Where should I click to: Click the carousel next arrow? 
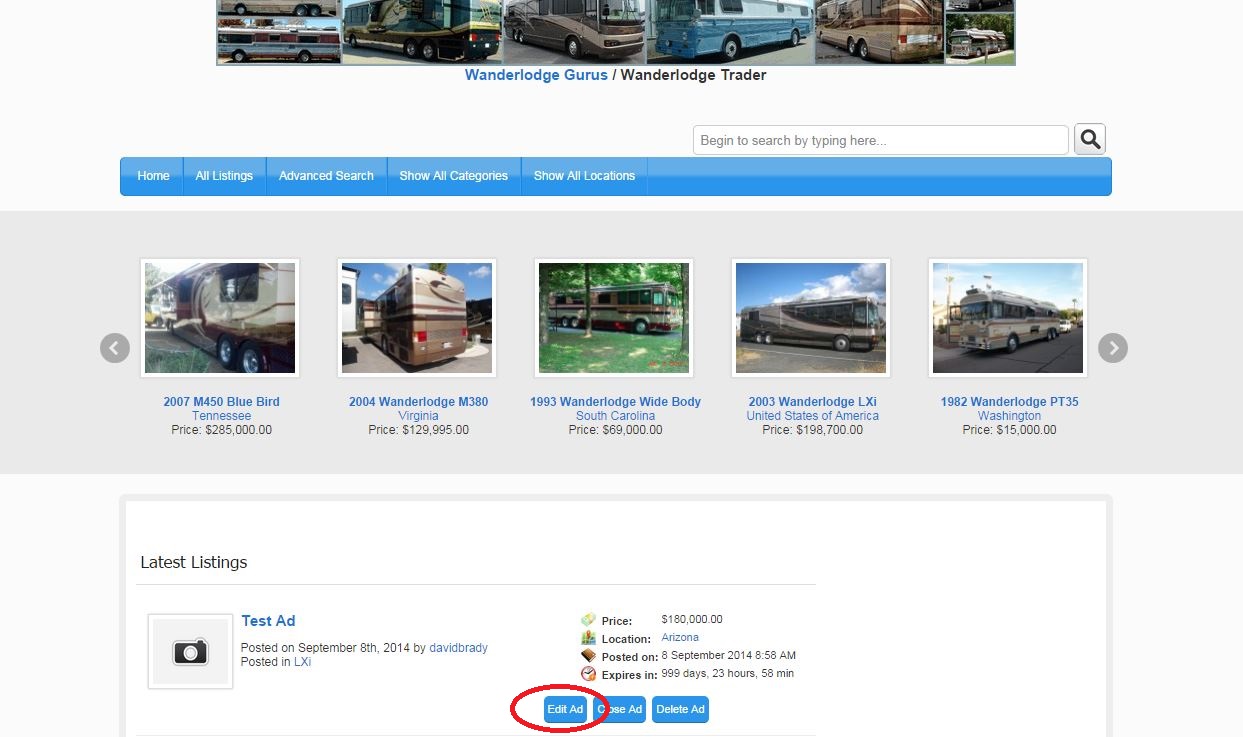[x=1113, y=348]
